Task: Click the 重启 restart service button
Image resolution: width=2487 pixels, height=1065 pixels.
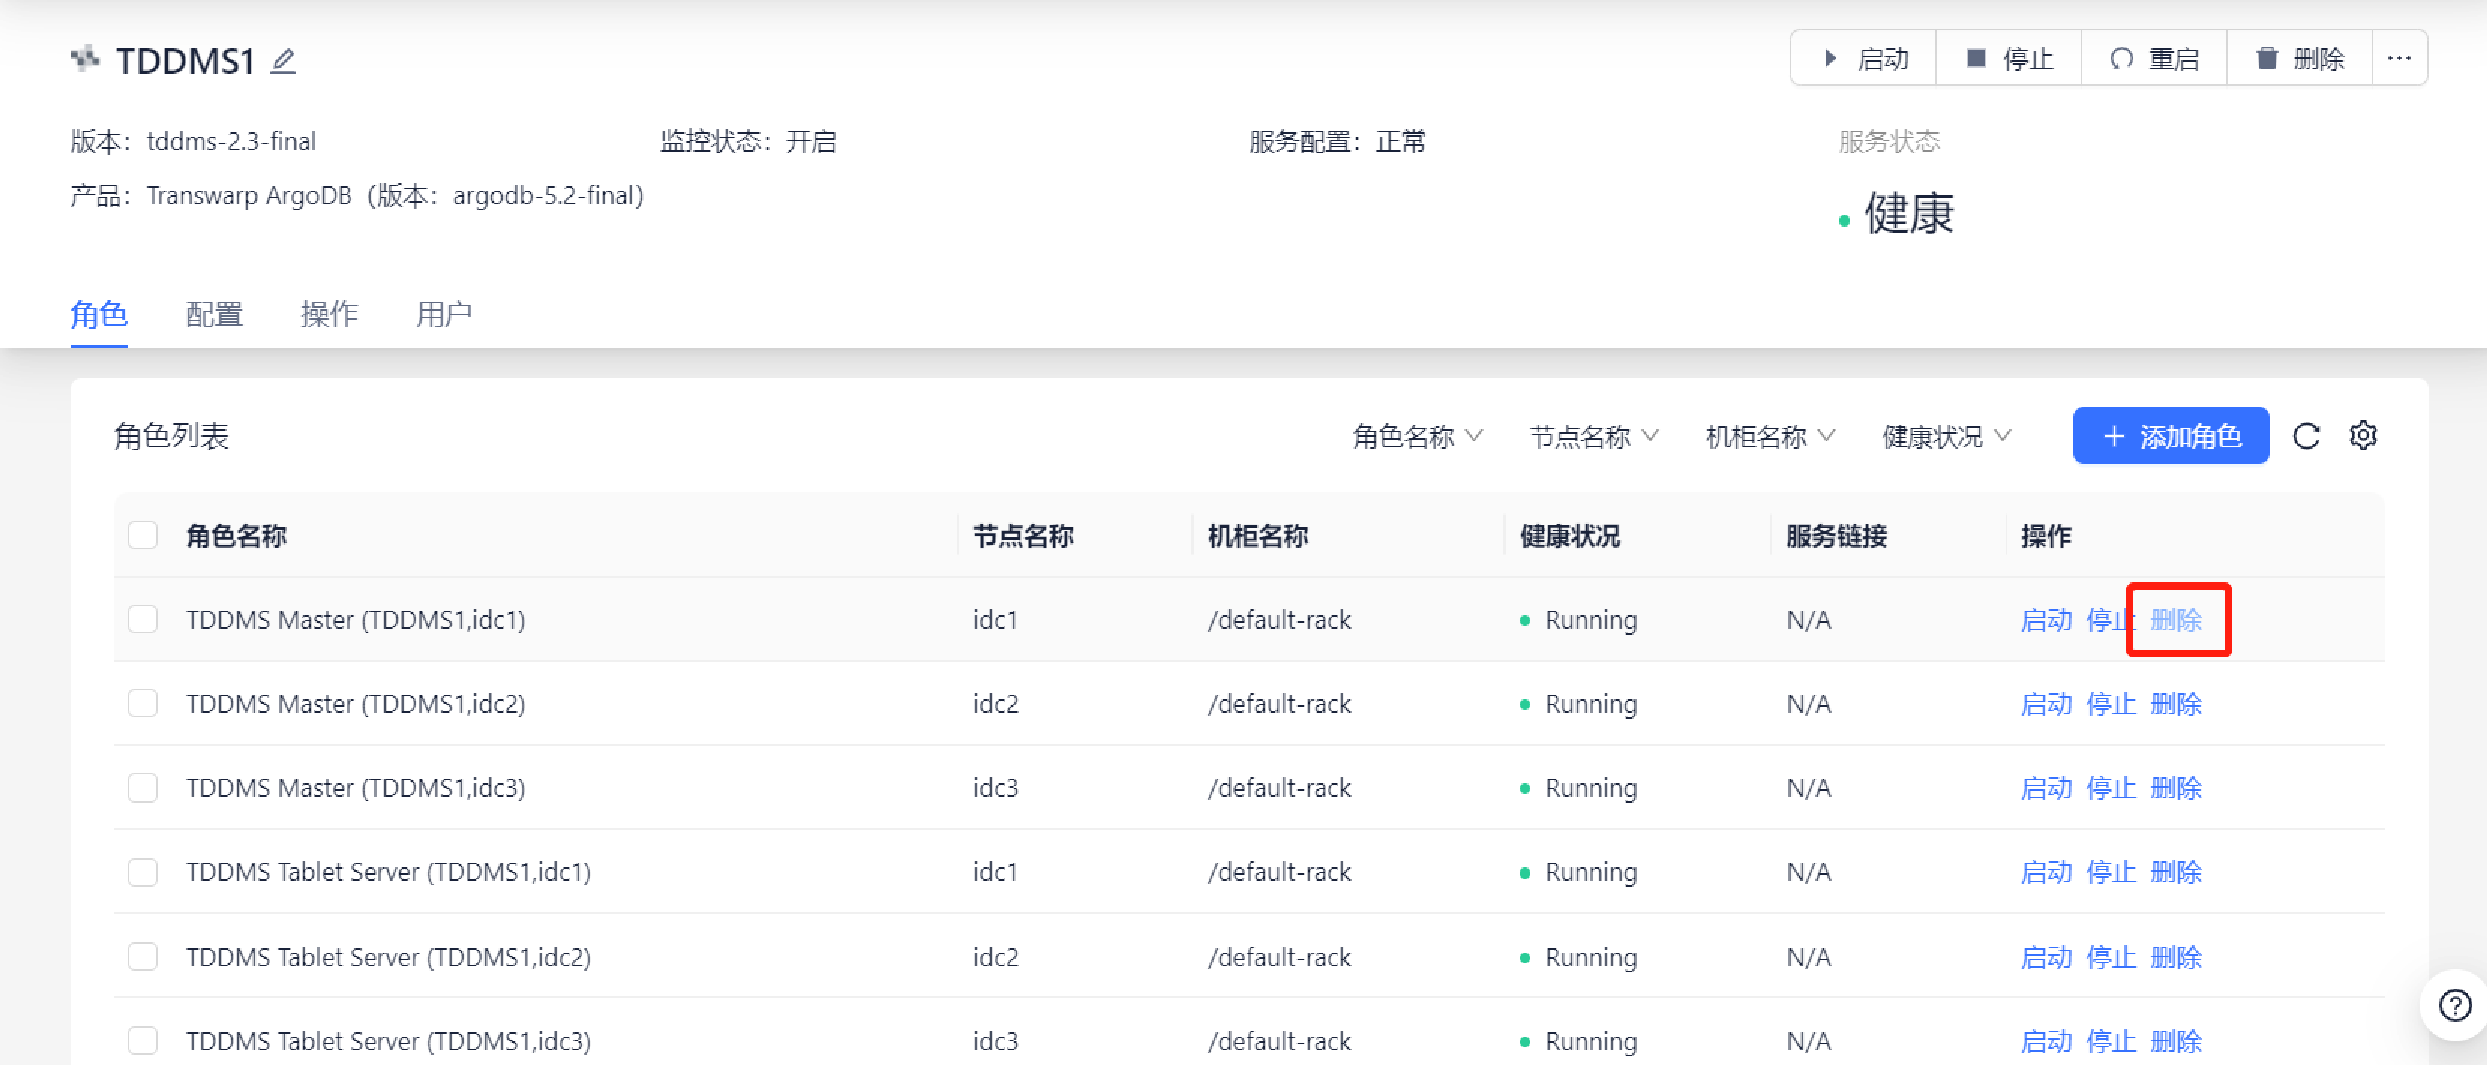Action: tap(2154, 58)
